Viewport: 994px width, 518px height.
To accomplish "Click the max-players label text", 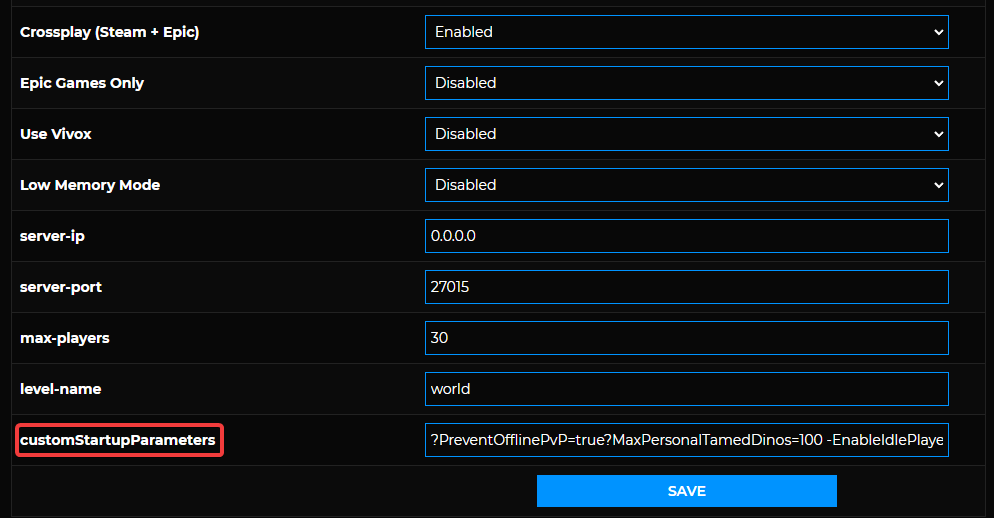I will (x=65, y=339).
